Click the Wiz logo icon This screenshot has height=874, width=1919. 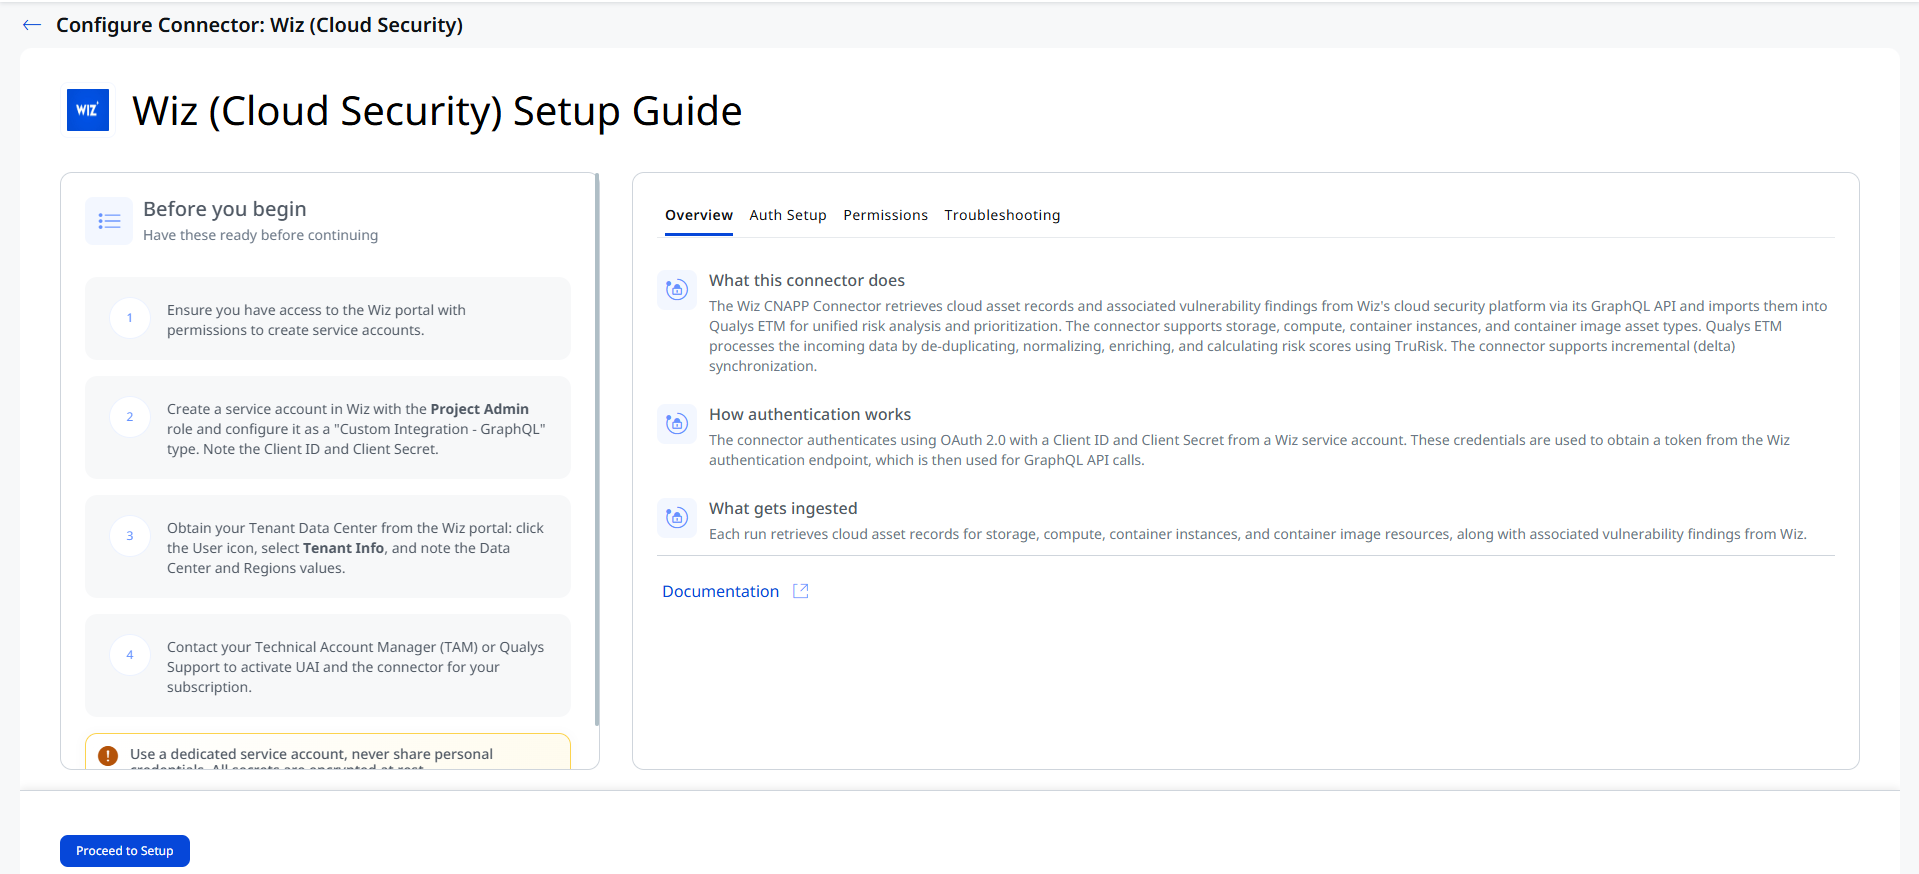coord(88,110)
